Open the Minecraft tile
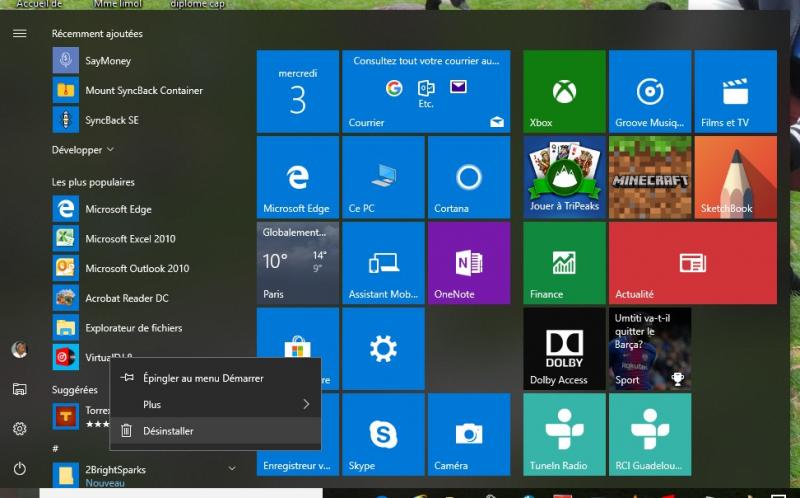The image size is (800, 498). [x=650, y=177]
